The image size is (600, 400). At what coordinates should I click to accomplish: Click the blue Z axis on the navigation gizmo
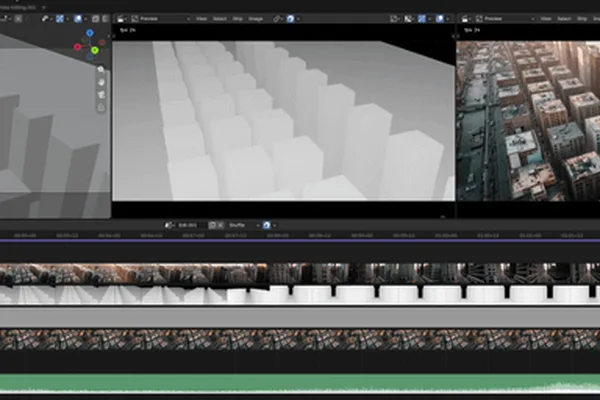coord(90,33)
